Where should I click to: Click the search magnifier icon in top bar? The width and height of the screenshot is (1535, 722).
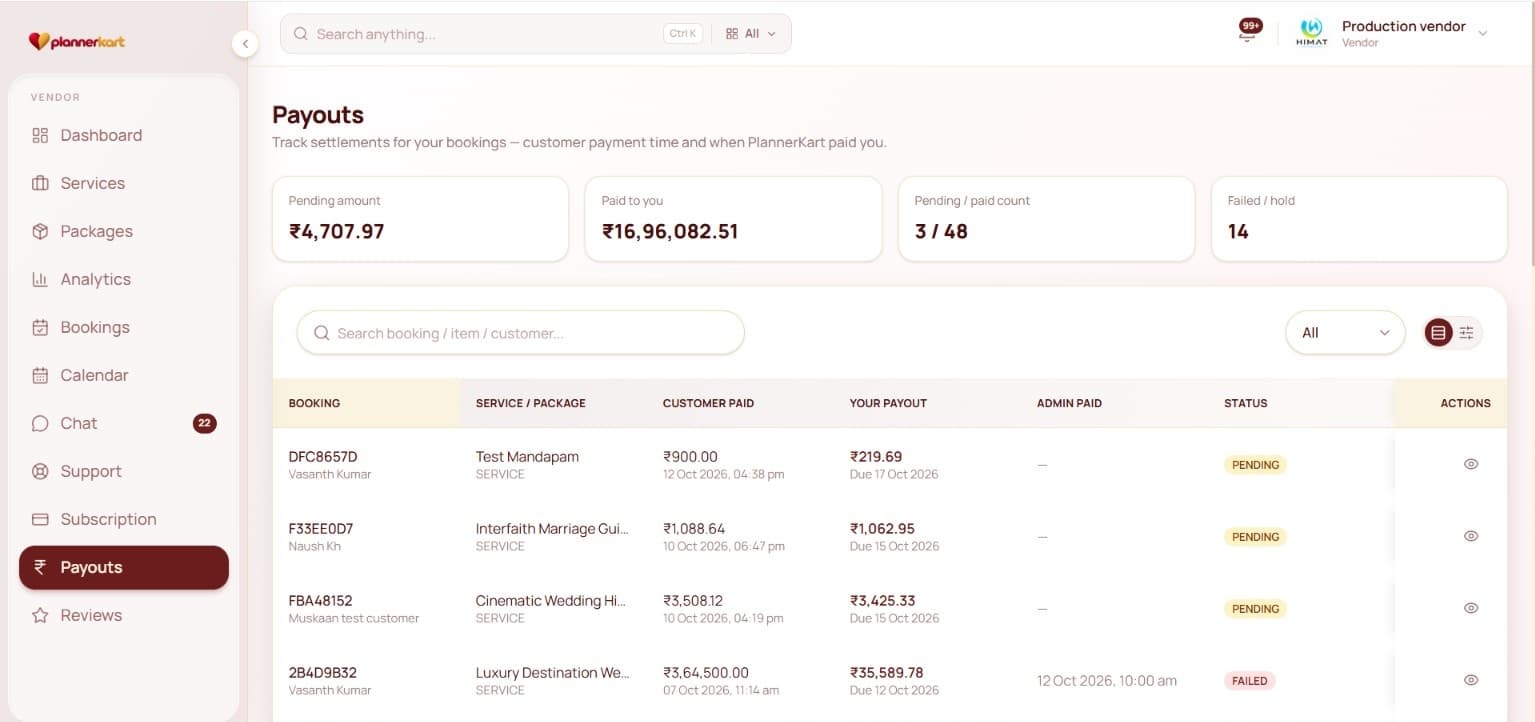coord(301,34)
